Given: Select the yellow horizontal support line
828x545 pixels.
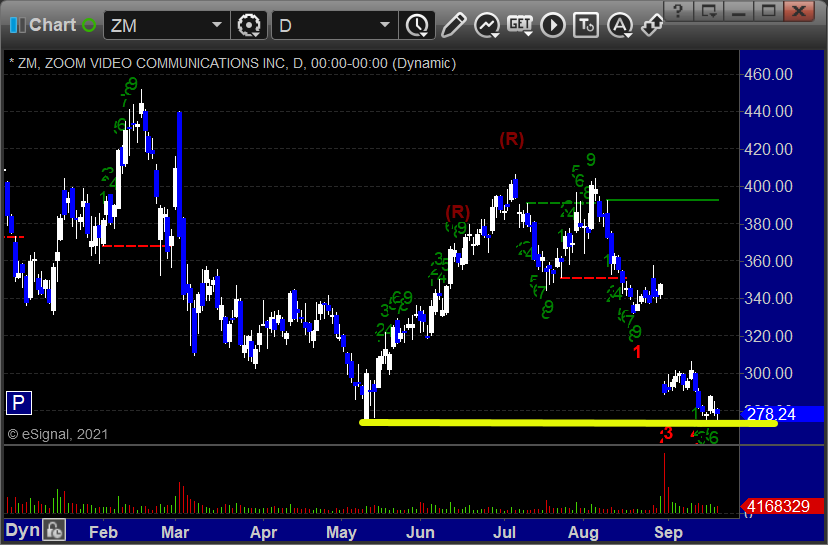Looking at the screenshot, I should pos(568,422).
